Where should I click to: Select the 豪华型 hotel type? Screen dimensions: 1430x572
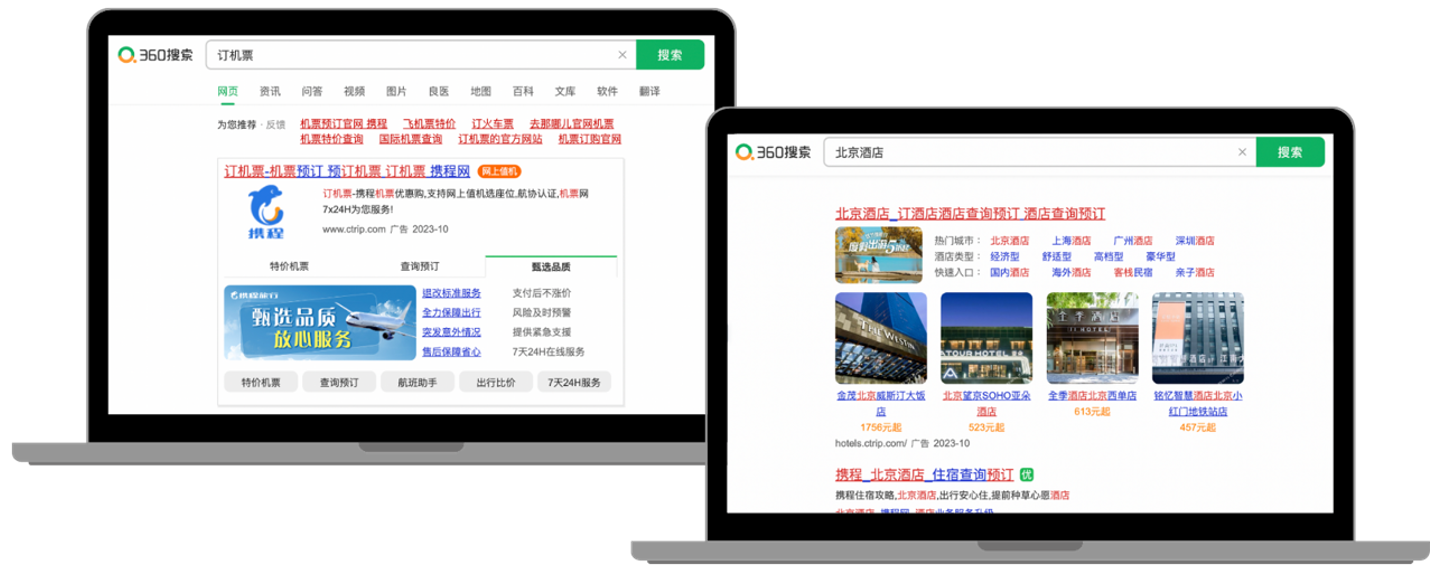(x=1160, y=257)
